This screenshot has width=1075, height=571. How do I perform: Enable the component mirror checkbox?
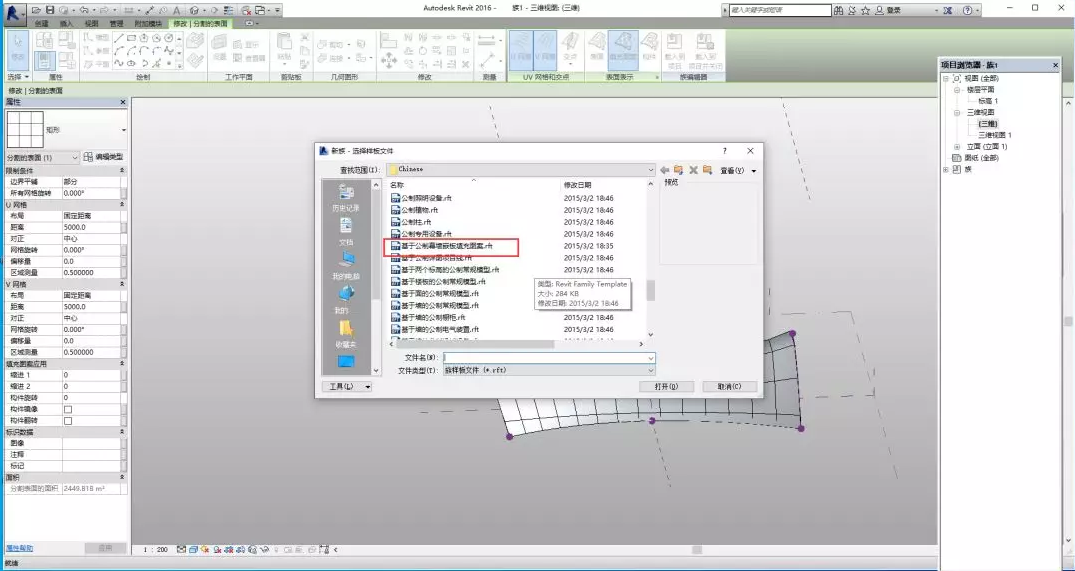tap(68, 409)
